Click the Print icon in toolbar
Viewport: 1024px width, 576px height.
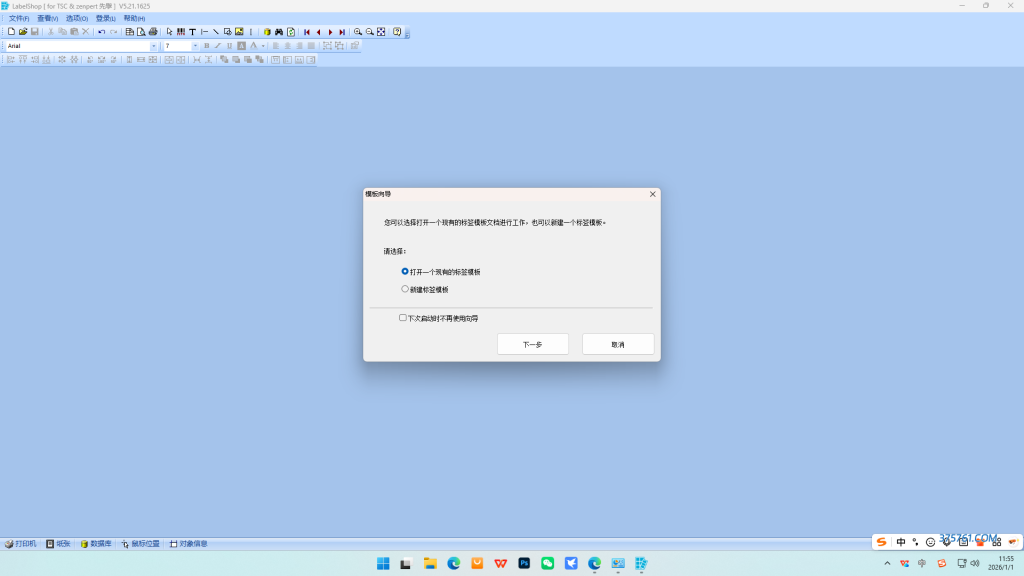(x=153, y=32)
